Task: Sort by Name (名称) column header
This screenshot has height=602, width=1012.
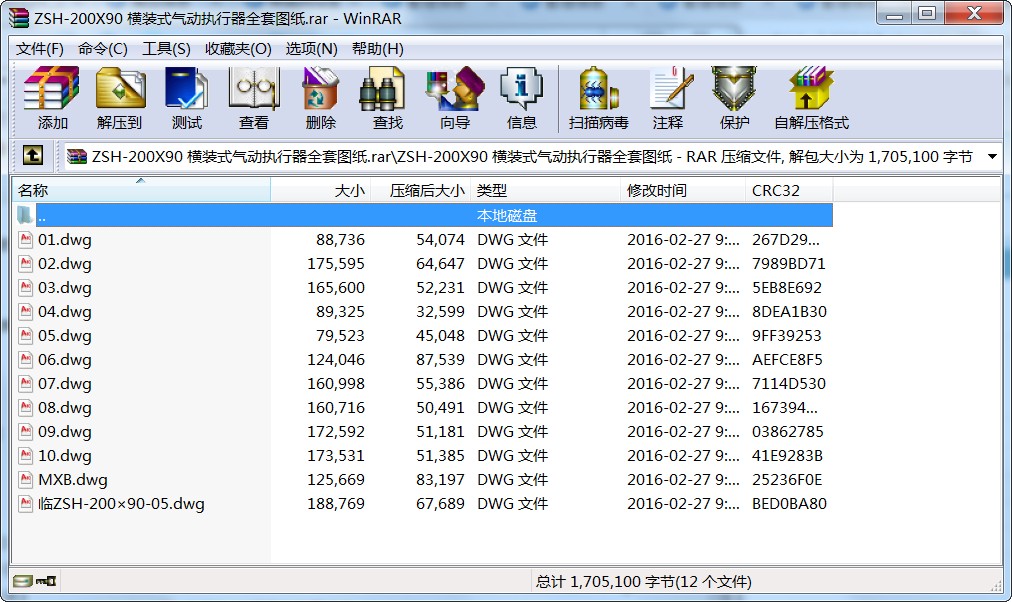Action: [141, 190]
